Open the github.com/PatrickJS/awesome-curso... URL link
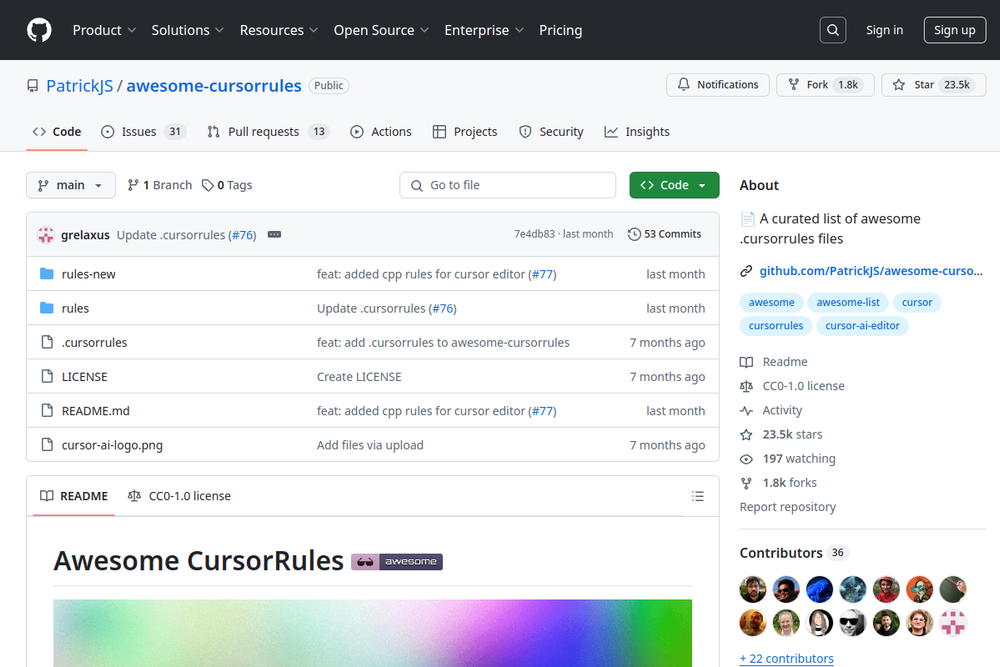Image resolution: width=1000 pixels, height=667 pixels. tap(871, 271)
